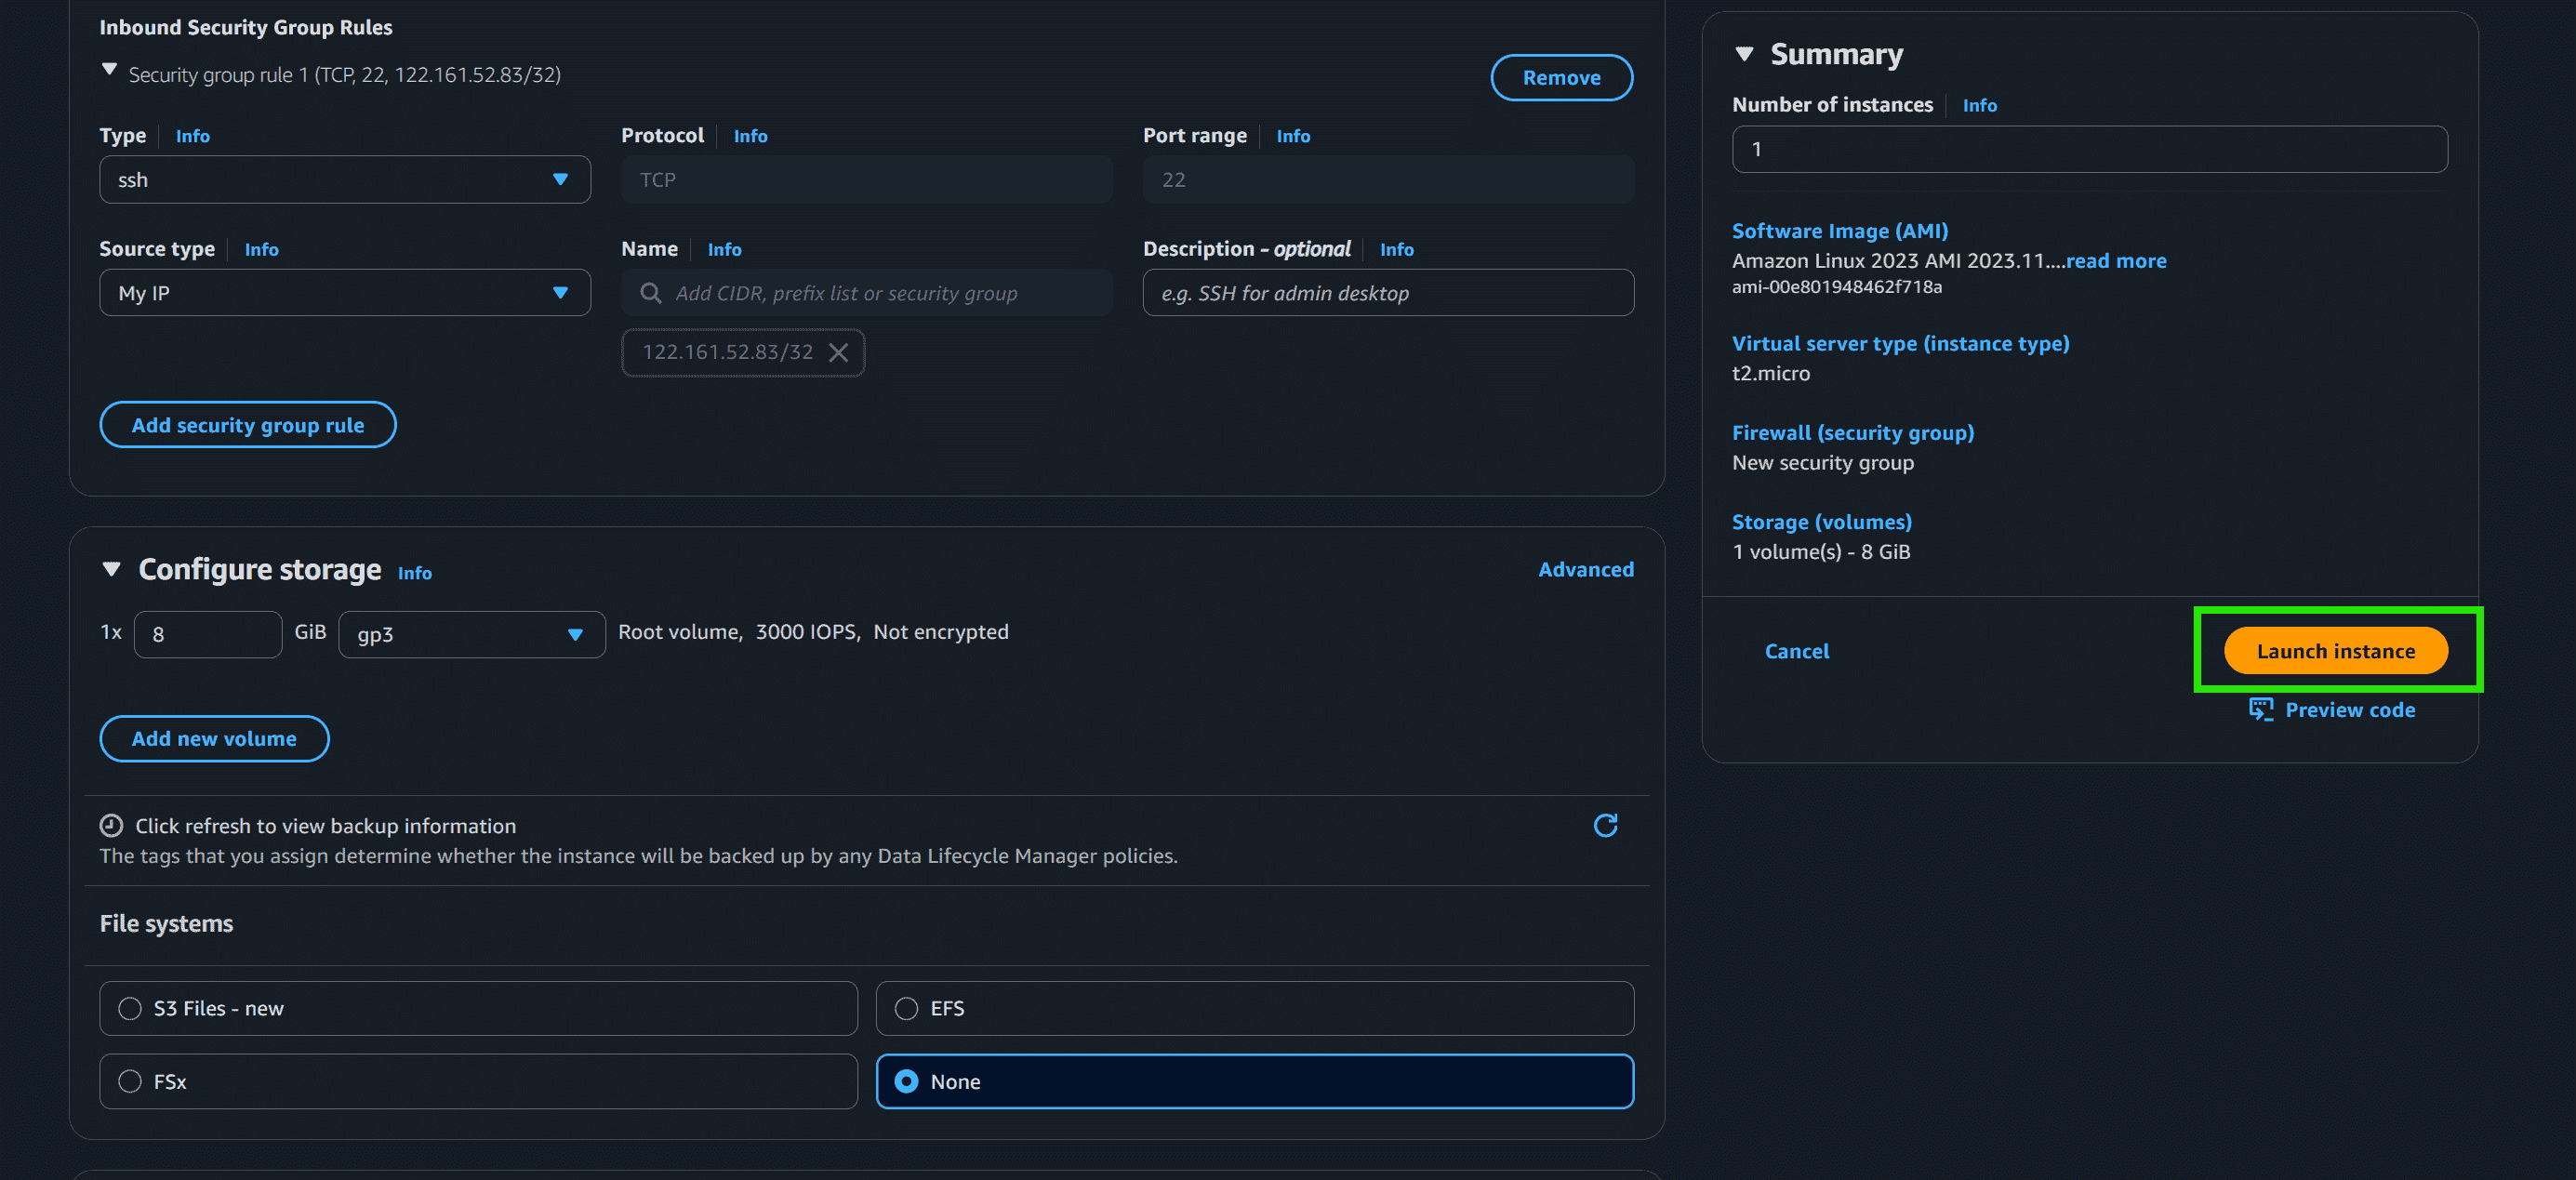Click Info next to Port range

[x=1292, y=136]
